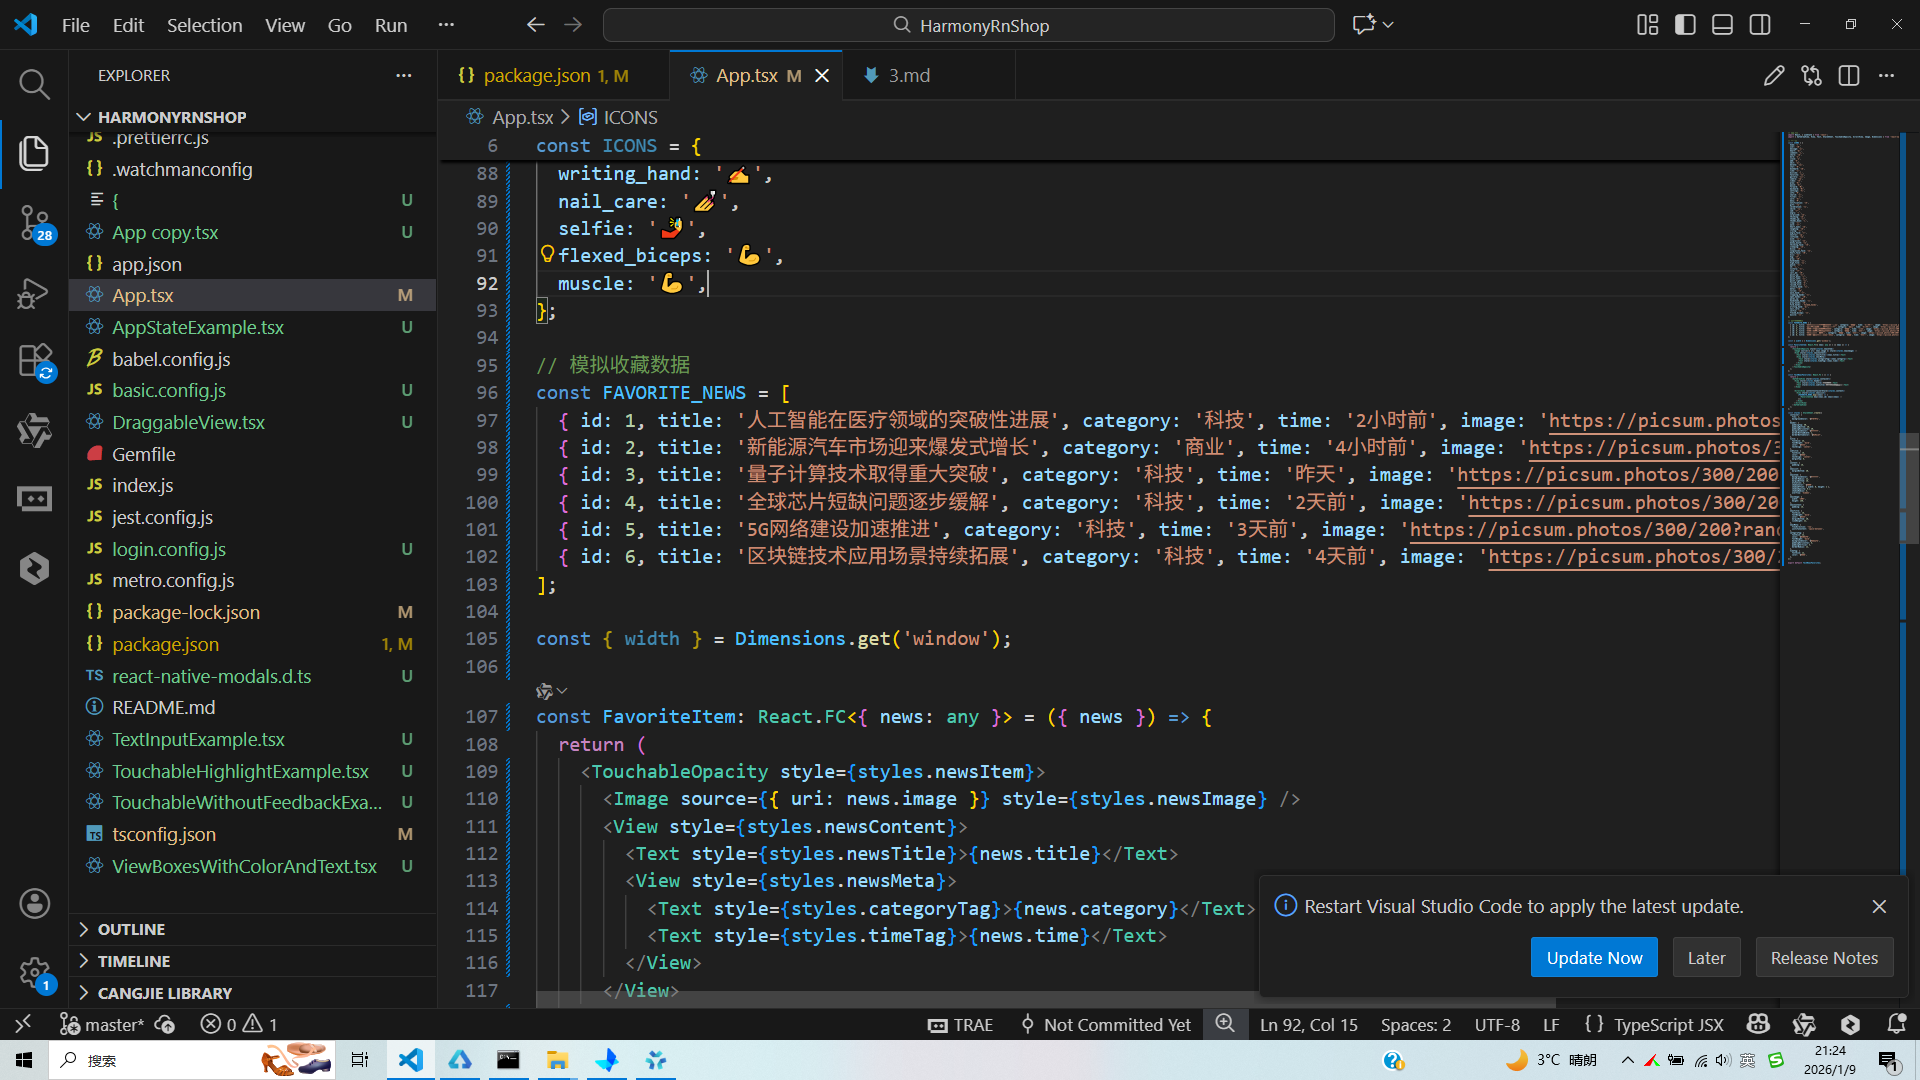1920x1080 pixels.
Task: Open metro.config.js in the explorer
Action: pyautogui.click(x=252, y=580)
